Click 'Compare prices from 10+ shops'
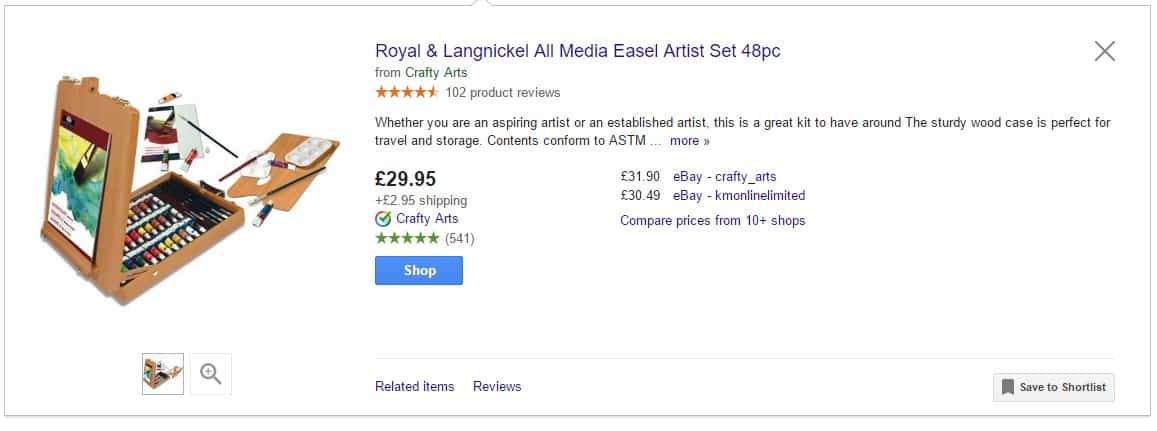The width and height of the screenshot is (1157, 431). (x=712, y=220)
